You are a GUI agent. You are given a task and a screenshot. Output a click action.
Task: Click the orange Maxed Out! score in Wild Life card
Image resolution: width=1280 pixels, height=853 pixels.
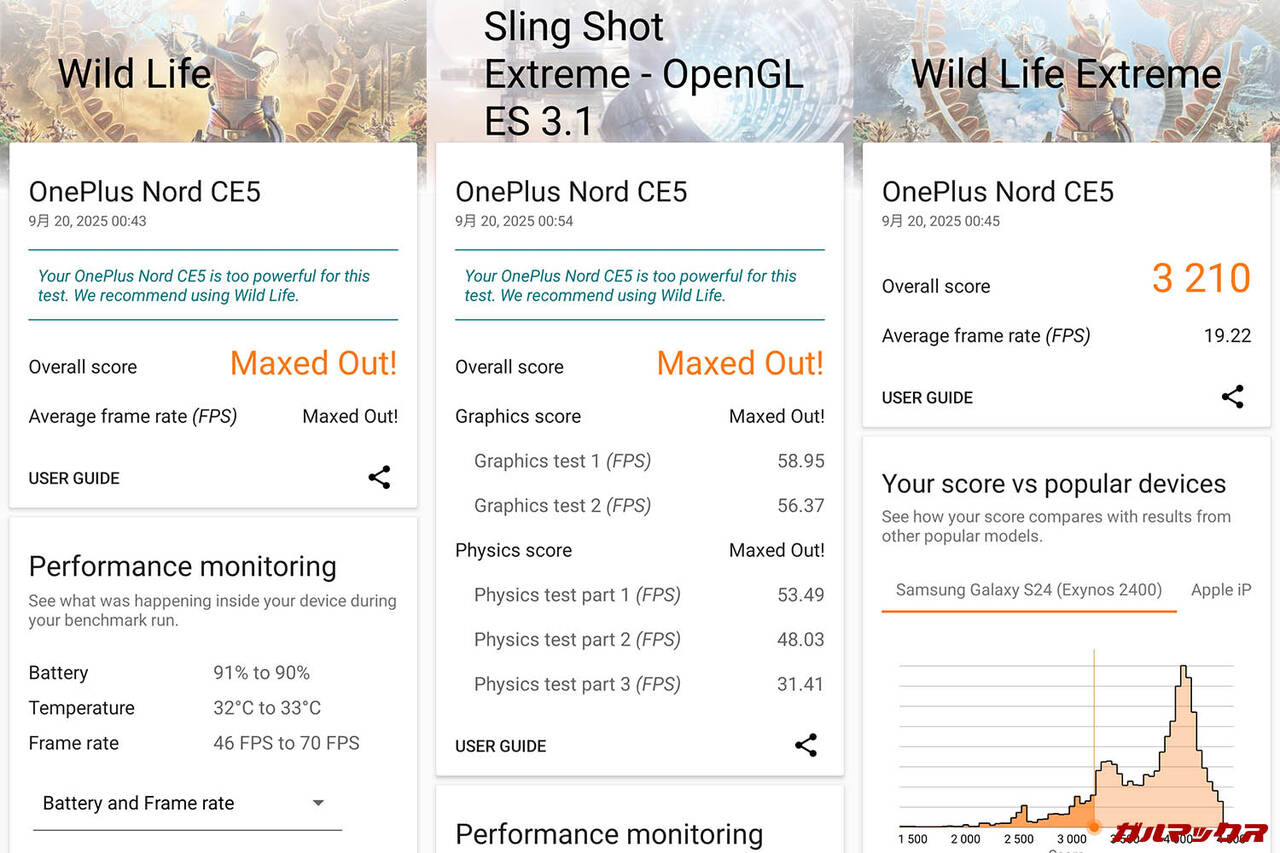click(x=313, y=363)
